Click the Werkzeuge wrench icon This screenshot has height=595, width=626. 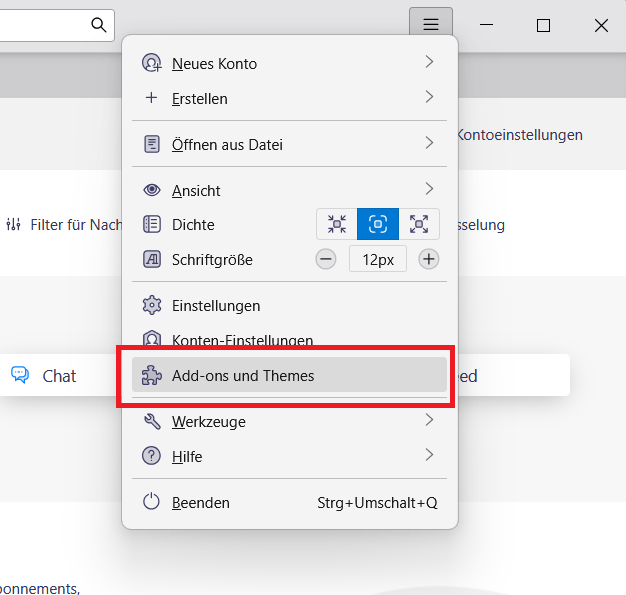pyautogui.click(x=152, y=421)
